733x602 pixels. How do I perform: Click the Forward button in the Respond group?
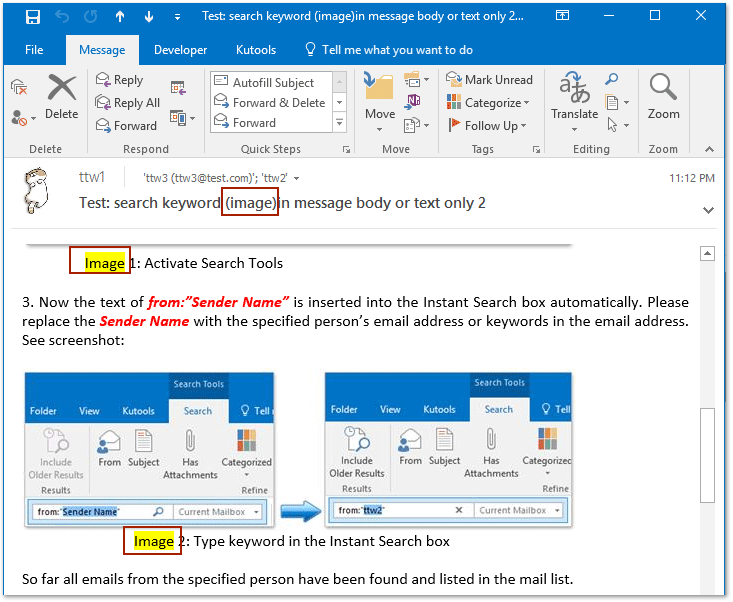pyautogui.click(x=126, y=126)
